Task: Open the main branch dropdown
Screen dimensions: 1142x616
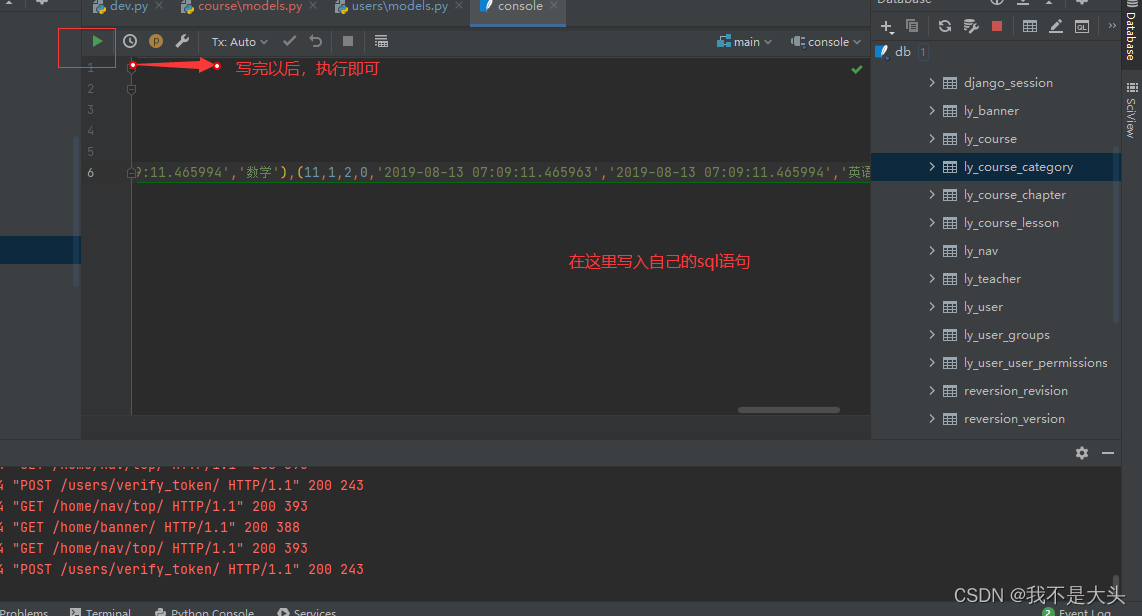Action: (x=743, y=41)
